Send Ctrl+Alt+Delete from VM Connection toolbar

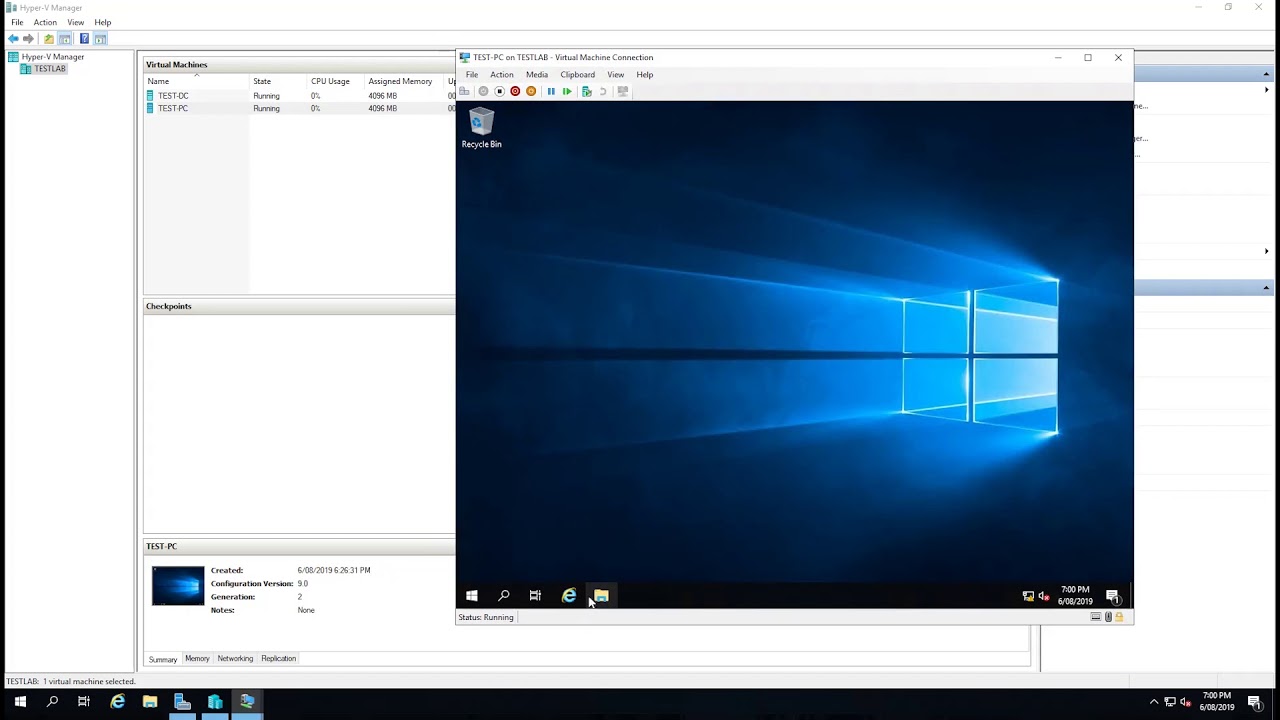[x=465, y=91]
